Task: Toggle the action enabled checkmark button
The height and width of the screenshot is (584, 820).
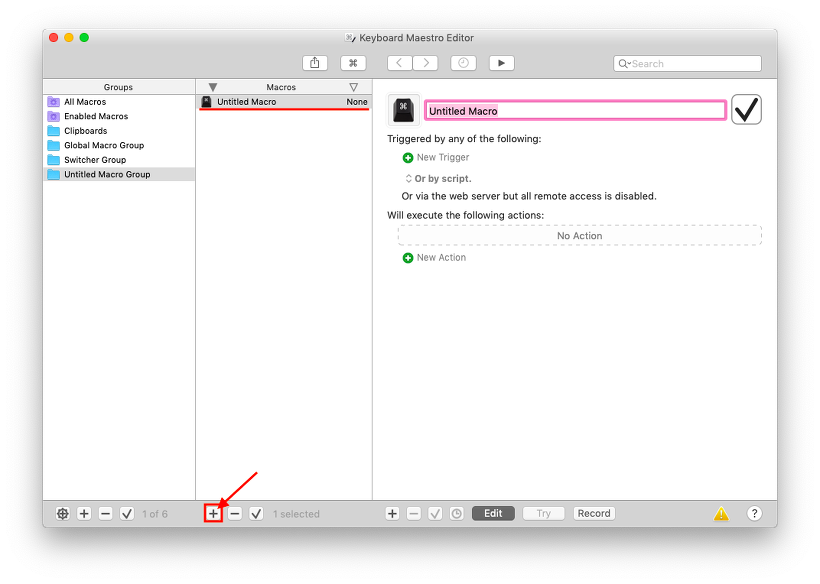Action: coord(435,513)
